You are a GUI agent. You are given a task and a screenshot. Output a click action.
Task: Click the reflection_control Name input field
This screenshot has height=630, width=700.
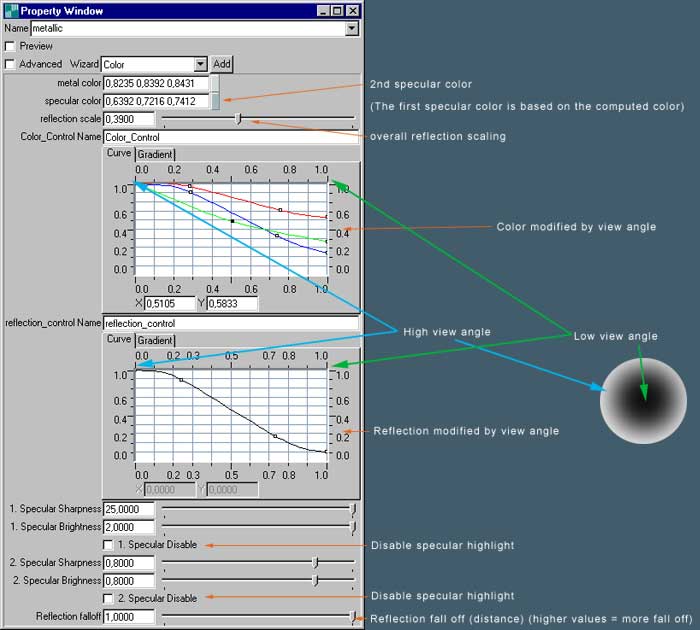231,323
